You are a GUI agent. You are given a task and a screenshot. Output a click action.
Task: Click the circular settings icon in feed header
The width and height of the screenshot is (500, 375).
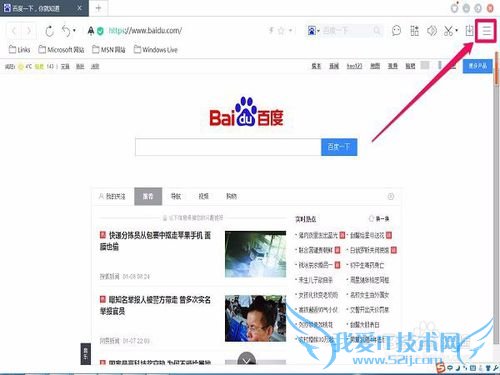[391, 196]
